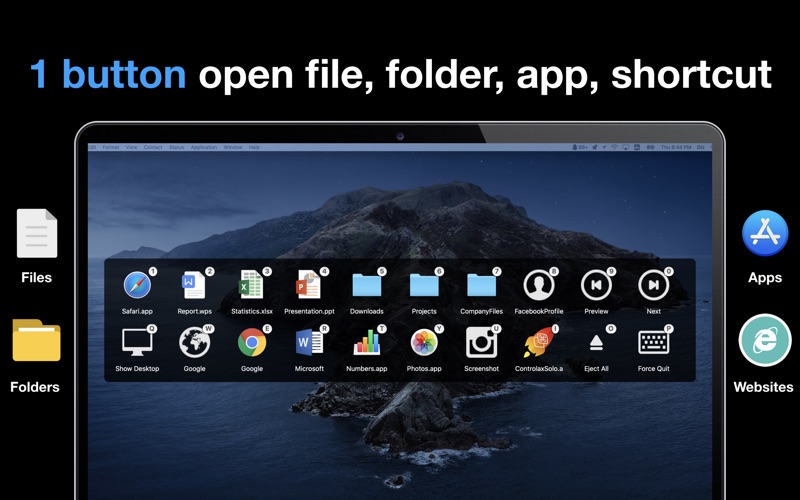Viewport: 800px width, 500px height.
Task: Open the Projects folder shortcut
Action: pyautogui.click(x=424, y=285)
